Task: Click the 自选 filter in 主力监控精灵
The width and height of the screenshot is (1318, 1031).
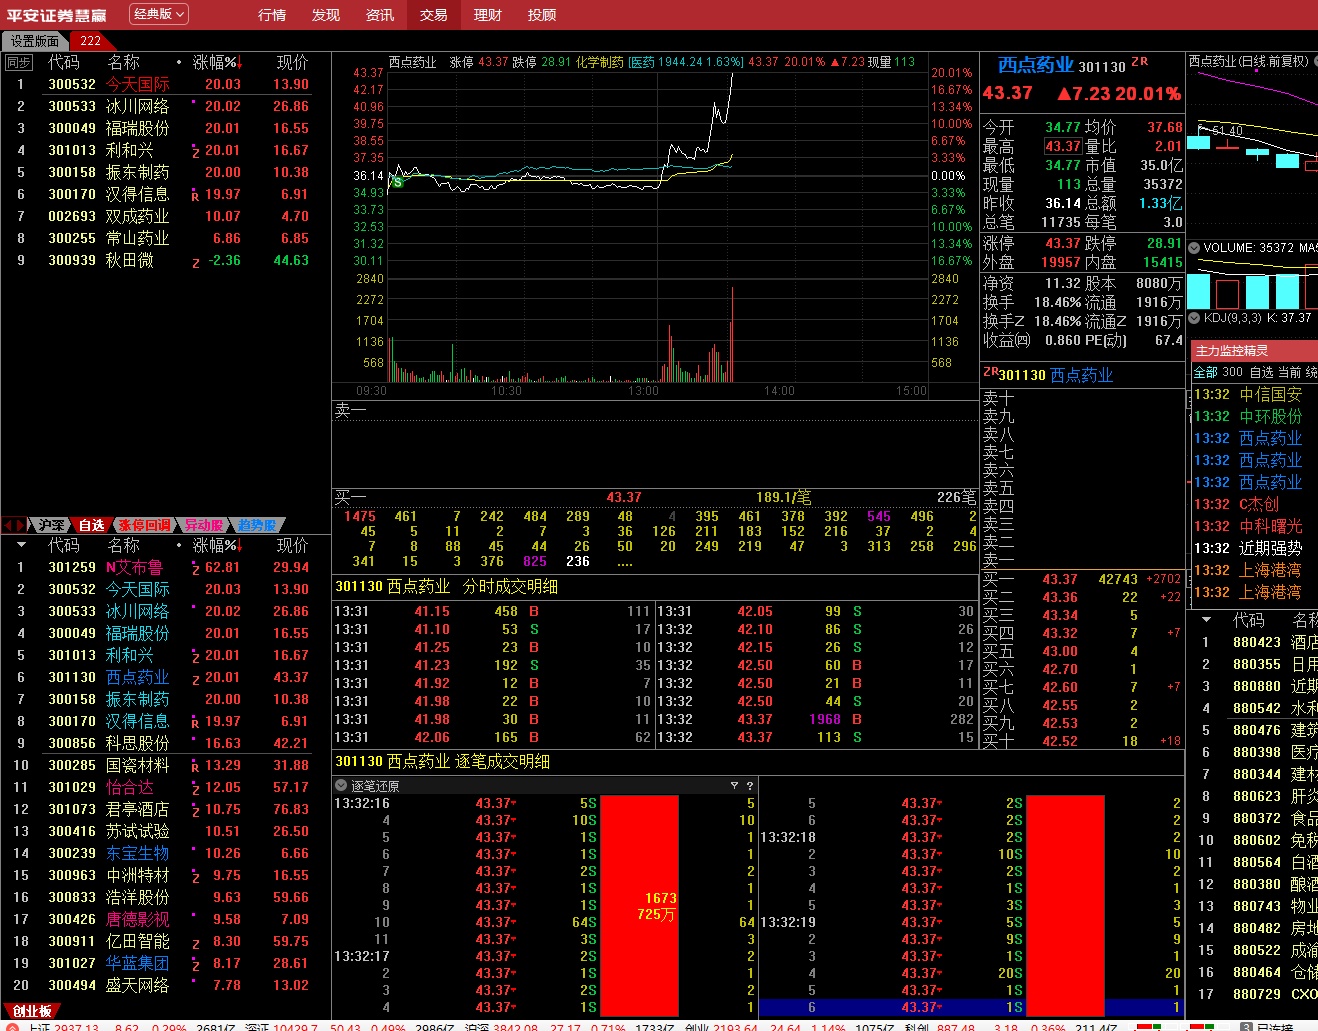Action: 1261,372
